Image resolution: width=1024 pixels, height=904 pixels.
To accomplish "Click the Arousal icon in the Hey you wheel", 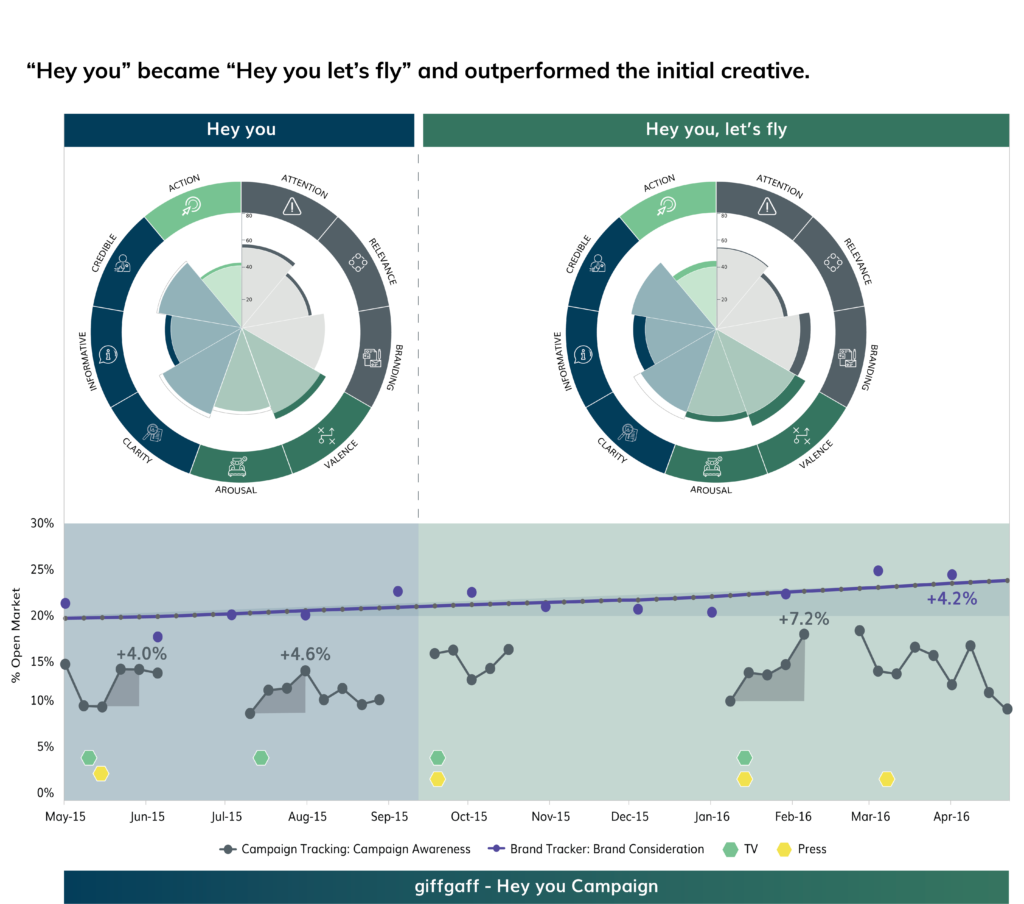I will (x=237, y=466).
